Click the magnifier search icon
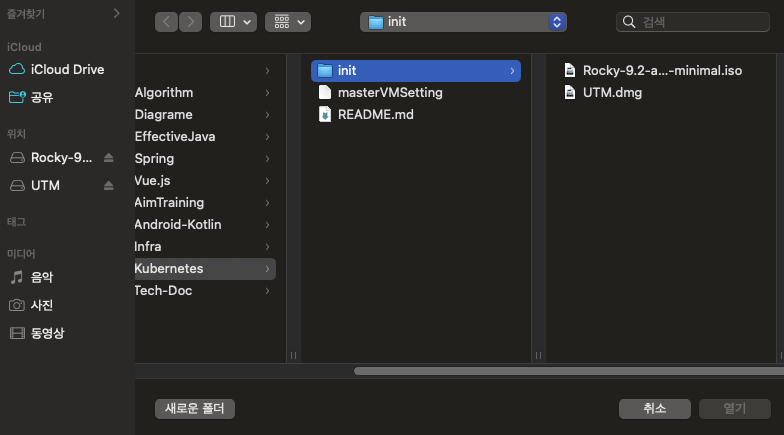This screenshot has width=784, height=435. [629, 22]
